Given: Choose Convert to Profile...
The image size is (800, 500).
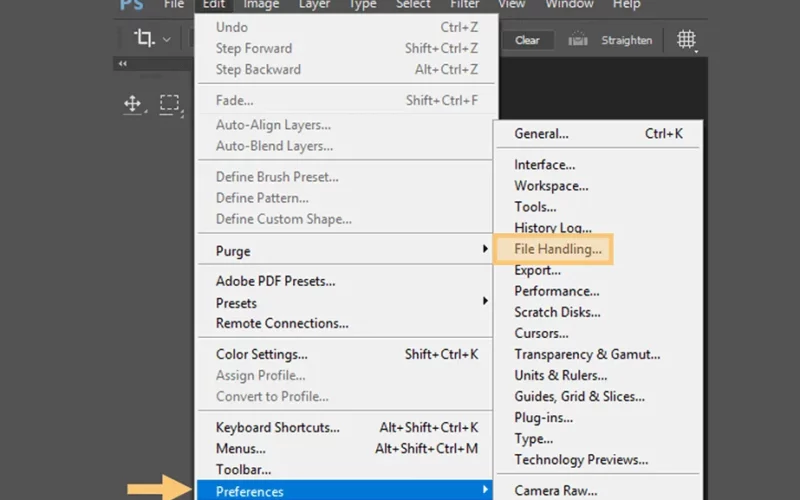Looking at the screenshot, I should [345, 396].
